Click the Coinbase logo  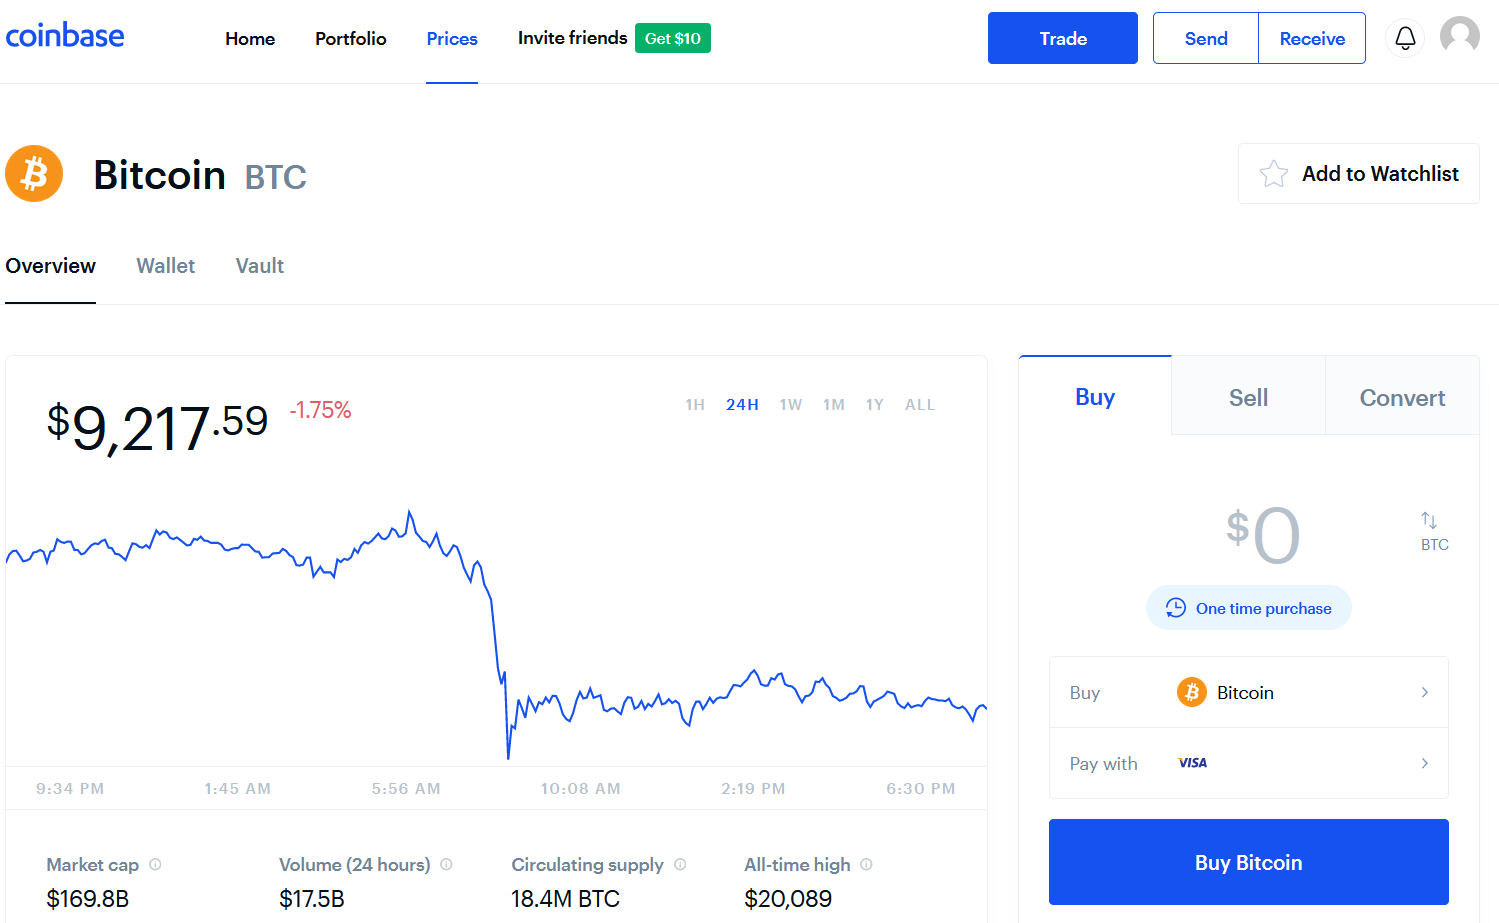click(65, 36)
